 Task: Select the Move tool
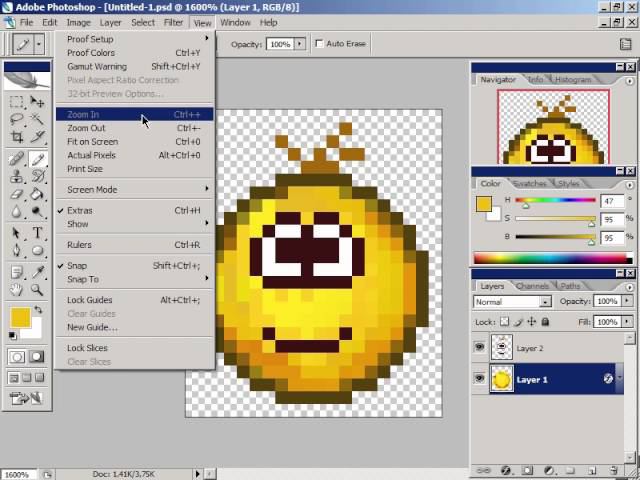click(37, 102)
